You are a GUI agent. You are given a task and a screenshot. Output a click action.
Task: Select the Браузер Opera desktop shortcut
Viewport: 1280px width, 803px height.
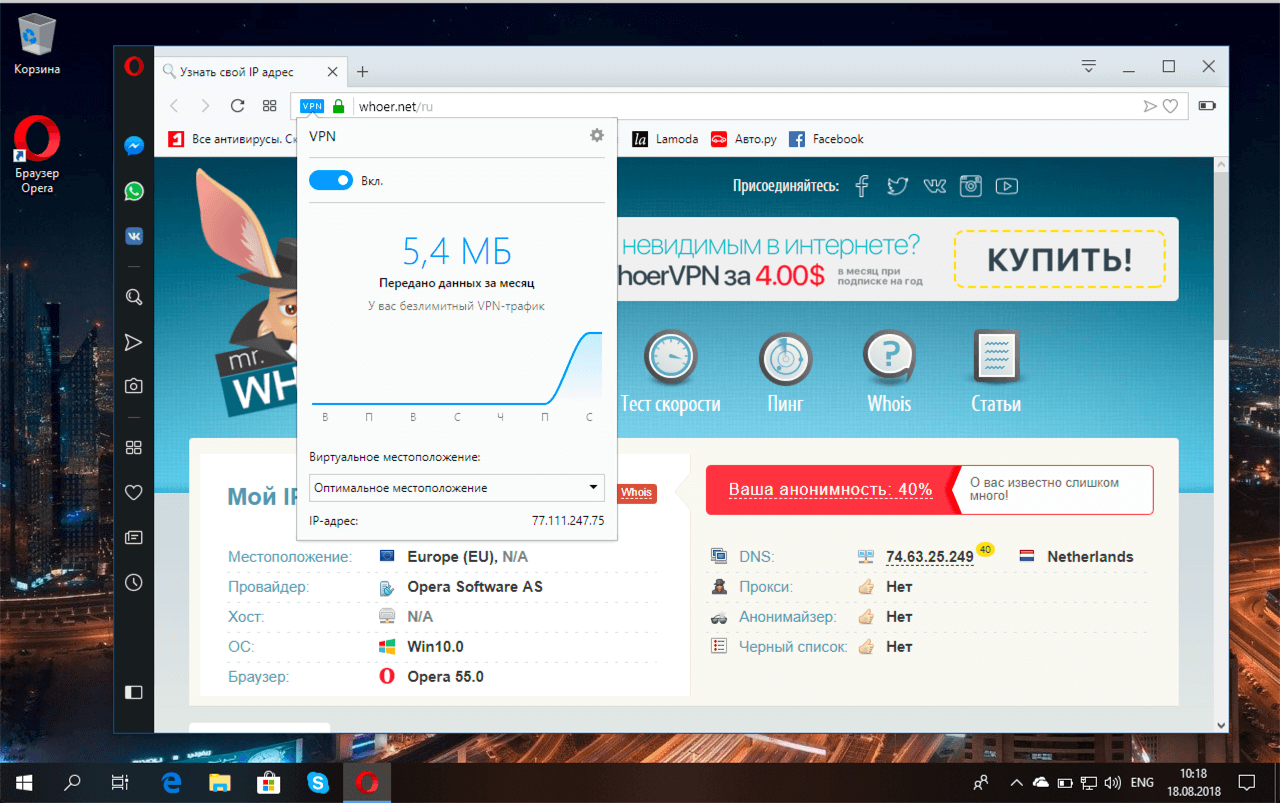pos(37,155)
